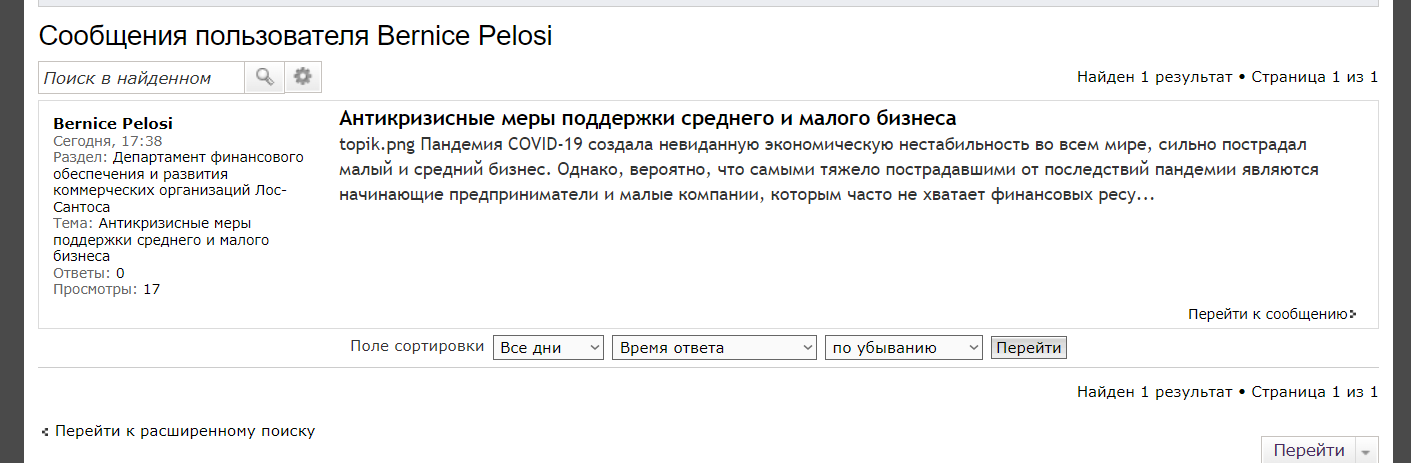The image size is (1411, 463).
Task: Click the "Ответы: 0" reply count
Action: point(89,273)
